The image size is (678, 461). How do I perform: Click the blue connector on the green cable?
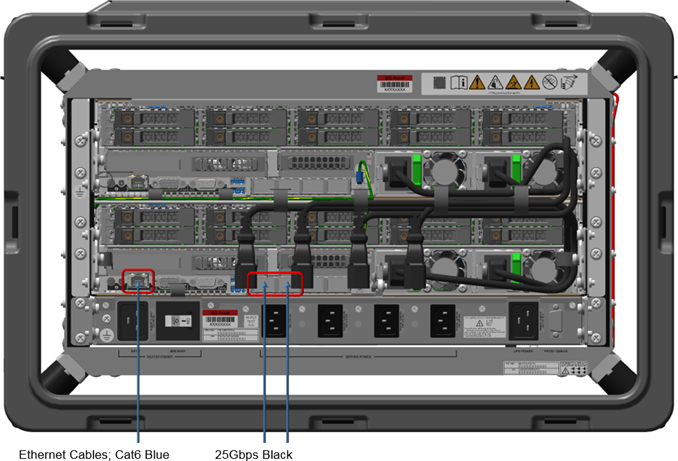point(359,177)
